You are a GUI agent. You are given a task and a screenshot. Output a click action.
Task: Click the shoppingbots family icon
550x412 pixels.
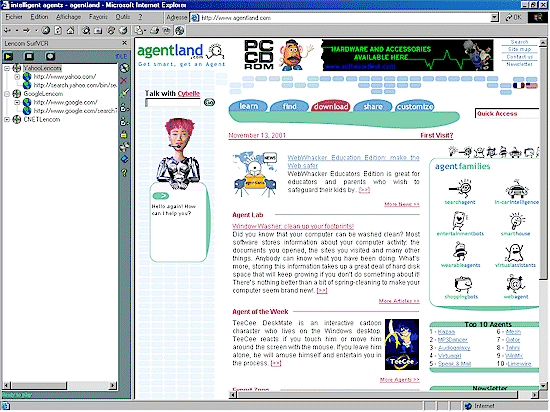(x=463, y=284)
